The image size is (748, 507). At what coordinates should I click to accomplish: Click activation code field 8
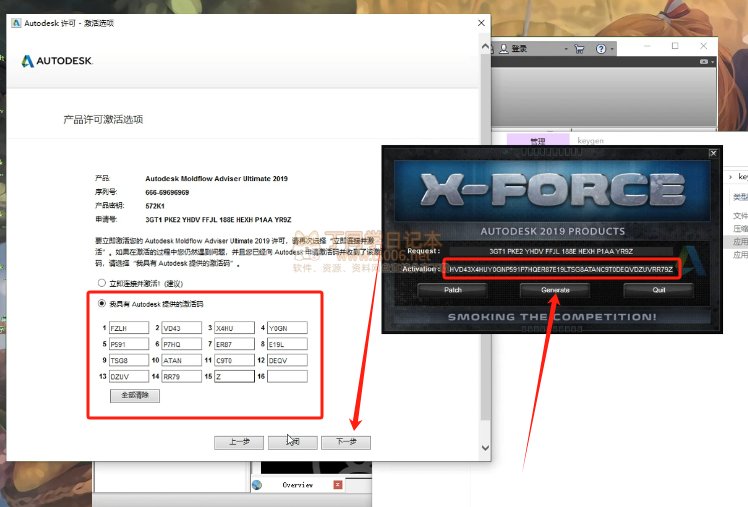[287, 344]
